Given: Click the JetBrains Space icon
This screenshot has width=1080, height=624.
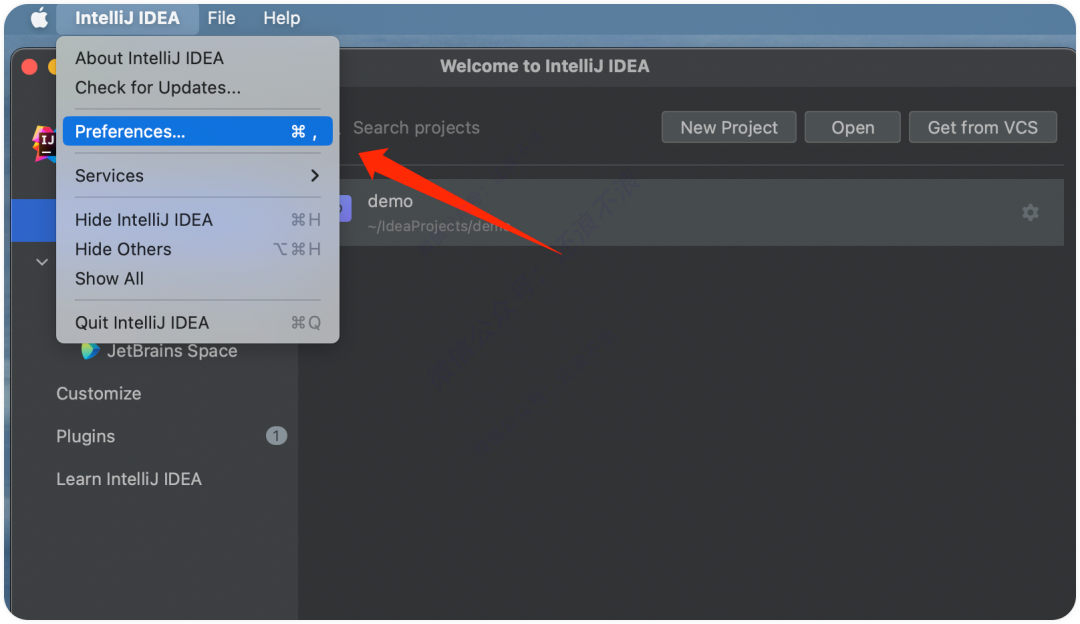Looking at the screenshot, I should click(90, 351).
